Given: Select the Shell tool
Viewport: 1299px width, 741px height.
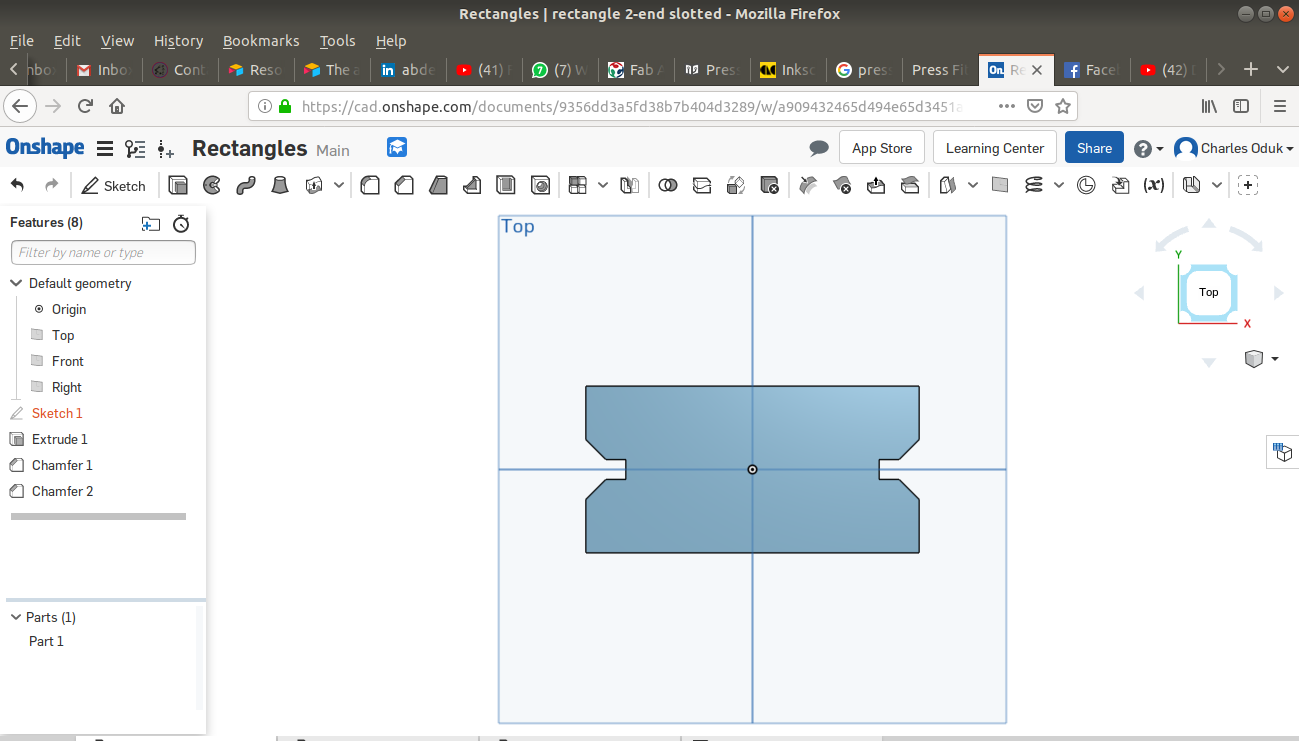Looking at the screenshot, I should coord(506,185).
